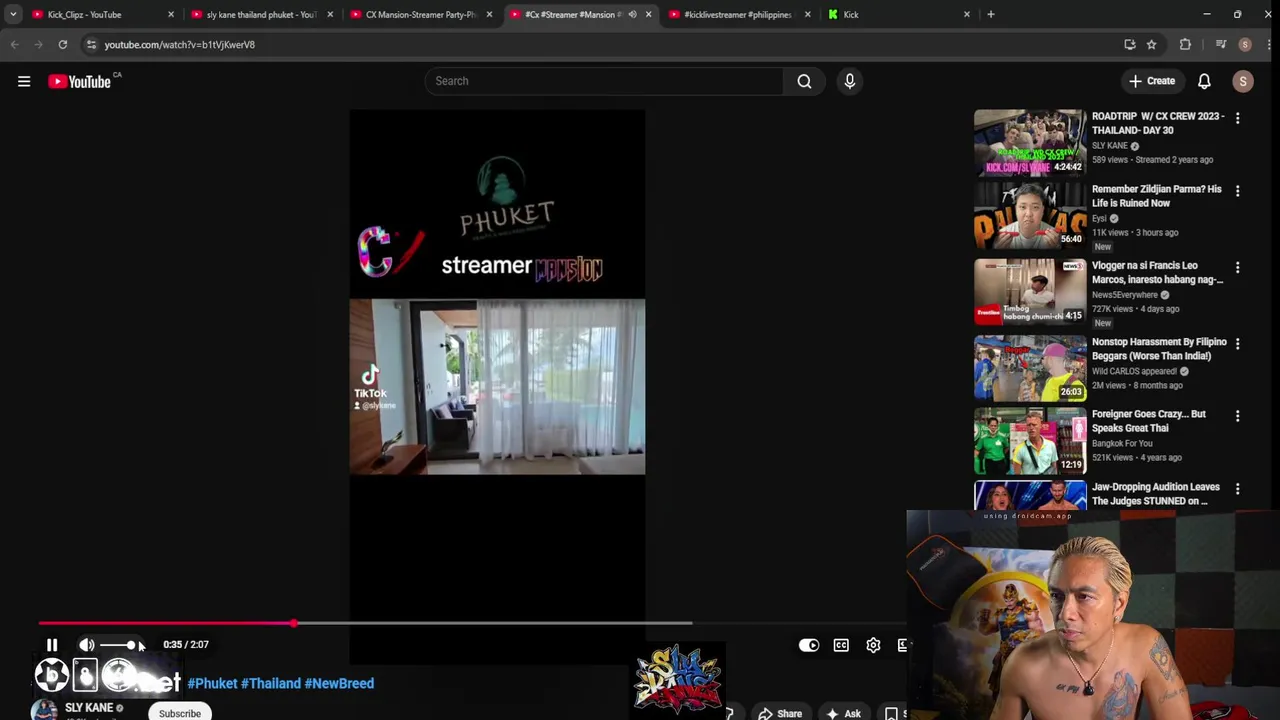Switch to the Kick tab
Screen dimensions: 1280x720
tap(898, 14)
